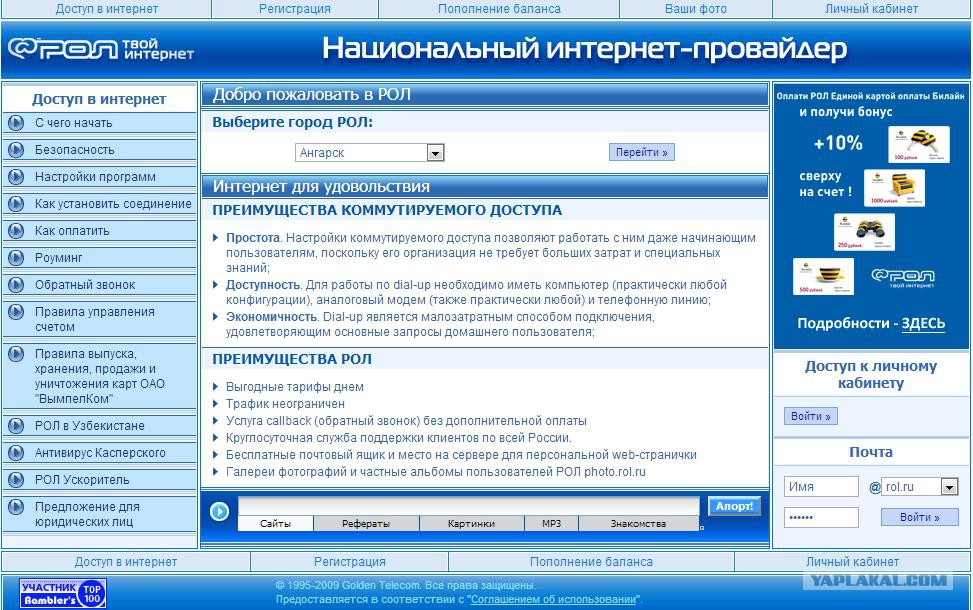The width and height of the screenshot is (973, 610).
Task: Click the arrow icon beside 'РОЛ Ускоритель'
Action: [x=16, y=480]
